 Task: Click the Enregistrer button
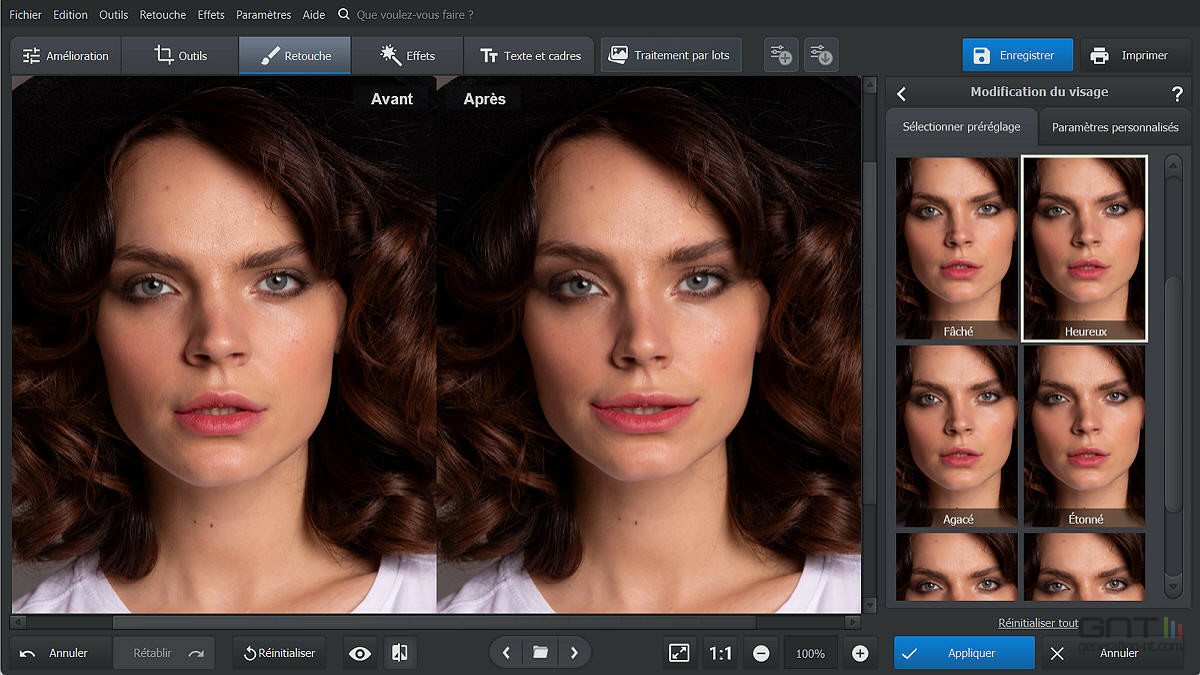click(x=1017, y=56)
